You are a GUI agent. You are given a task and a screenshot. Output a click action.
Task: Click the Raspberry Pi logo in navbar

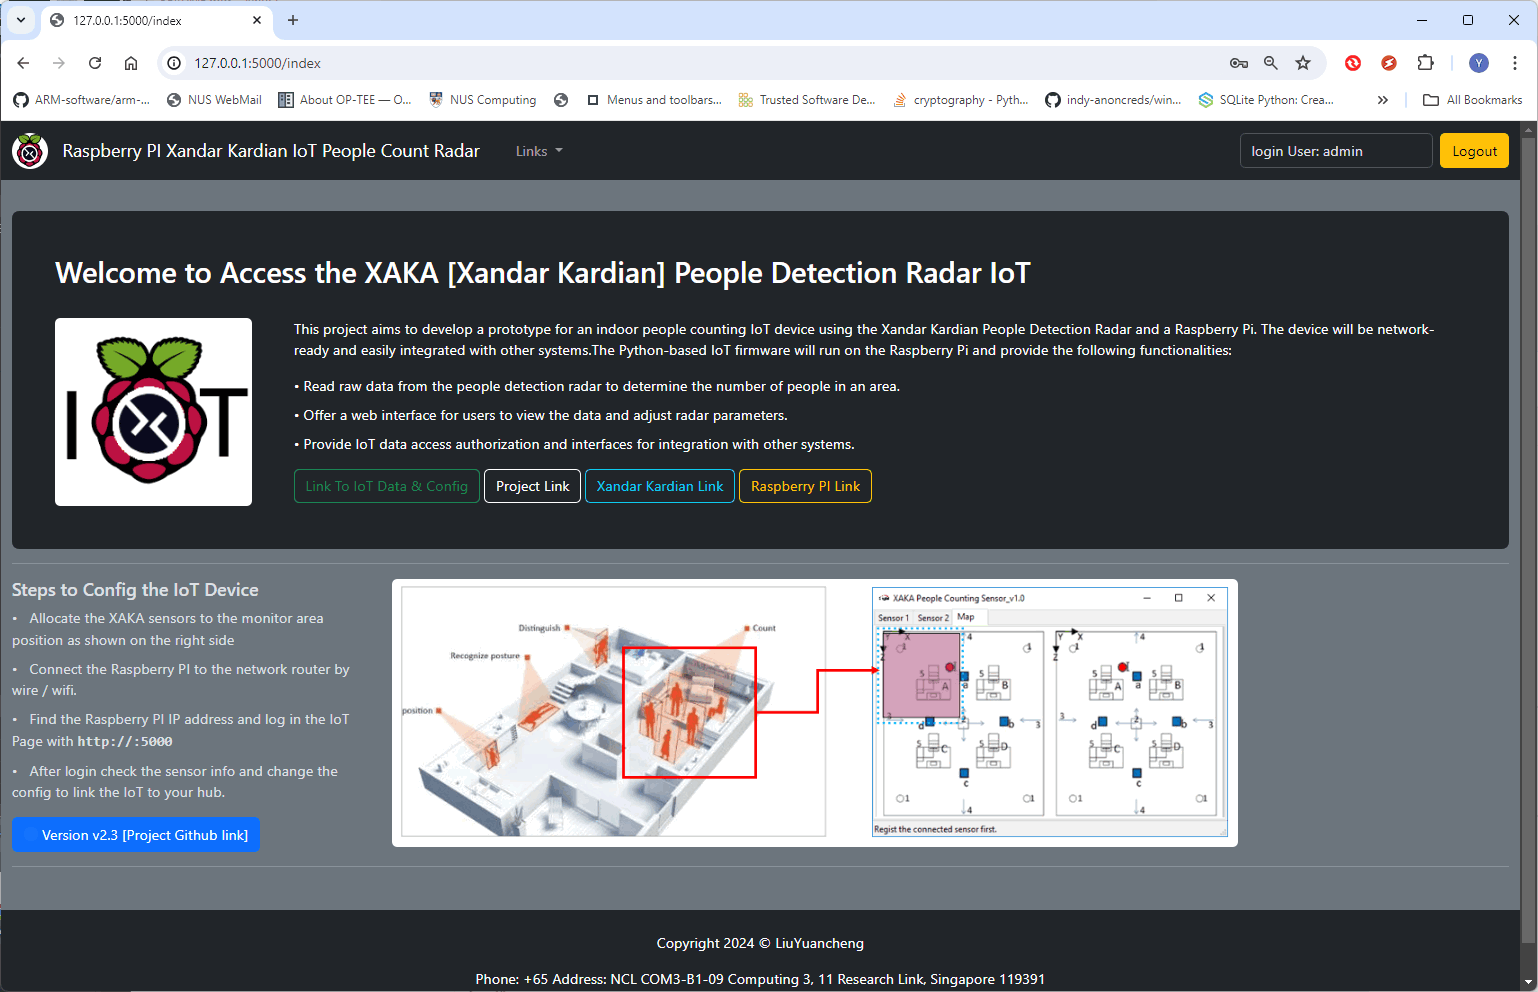(30, 151)
